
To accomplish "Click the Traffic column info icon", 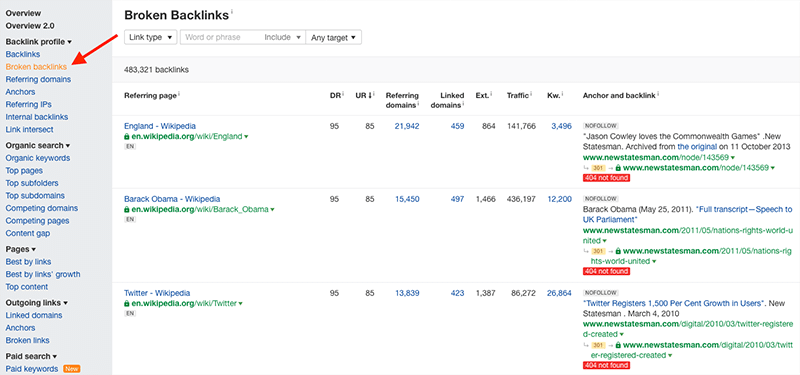I will (531, 94).
